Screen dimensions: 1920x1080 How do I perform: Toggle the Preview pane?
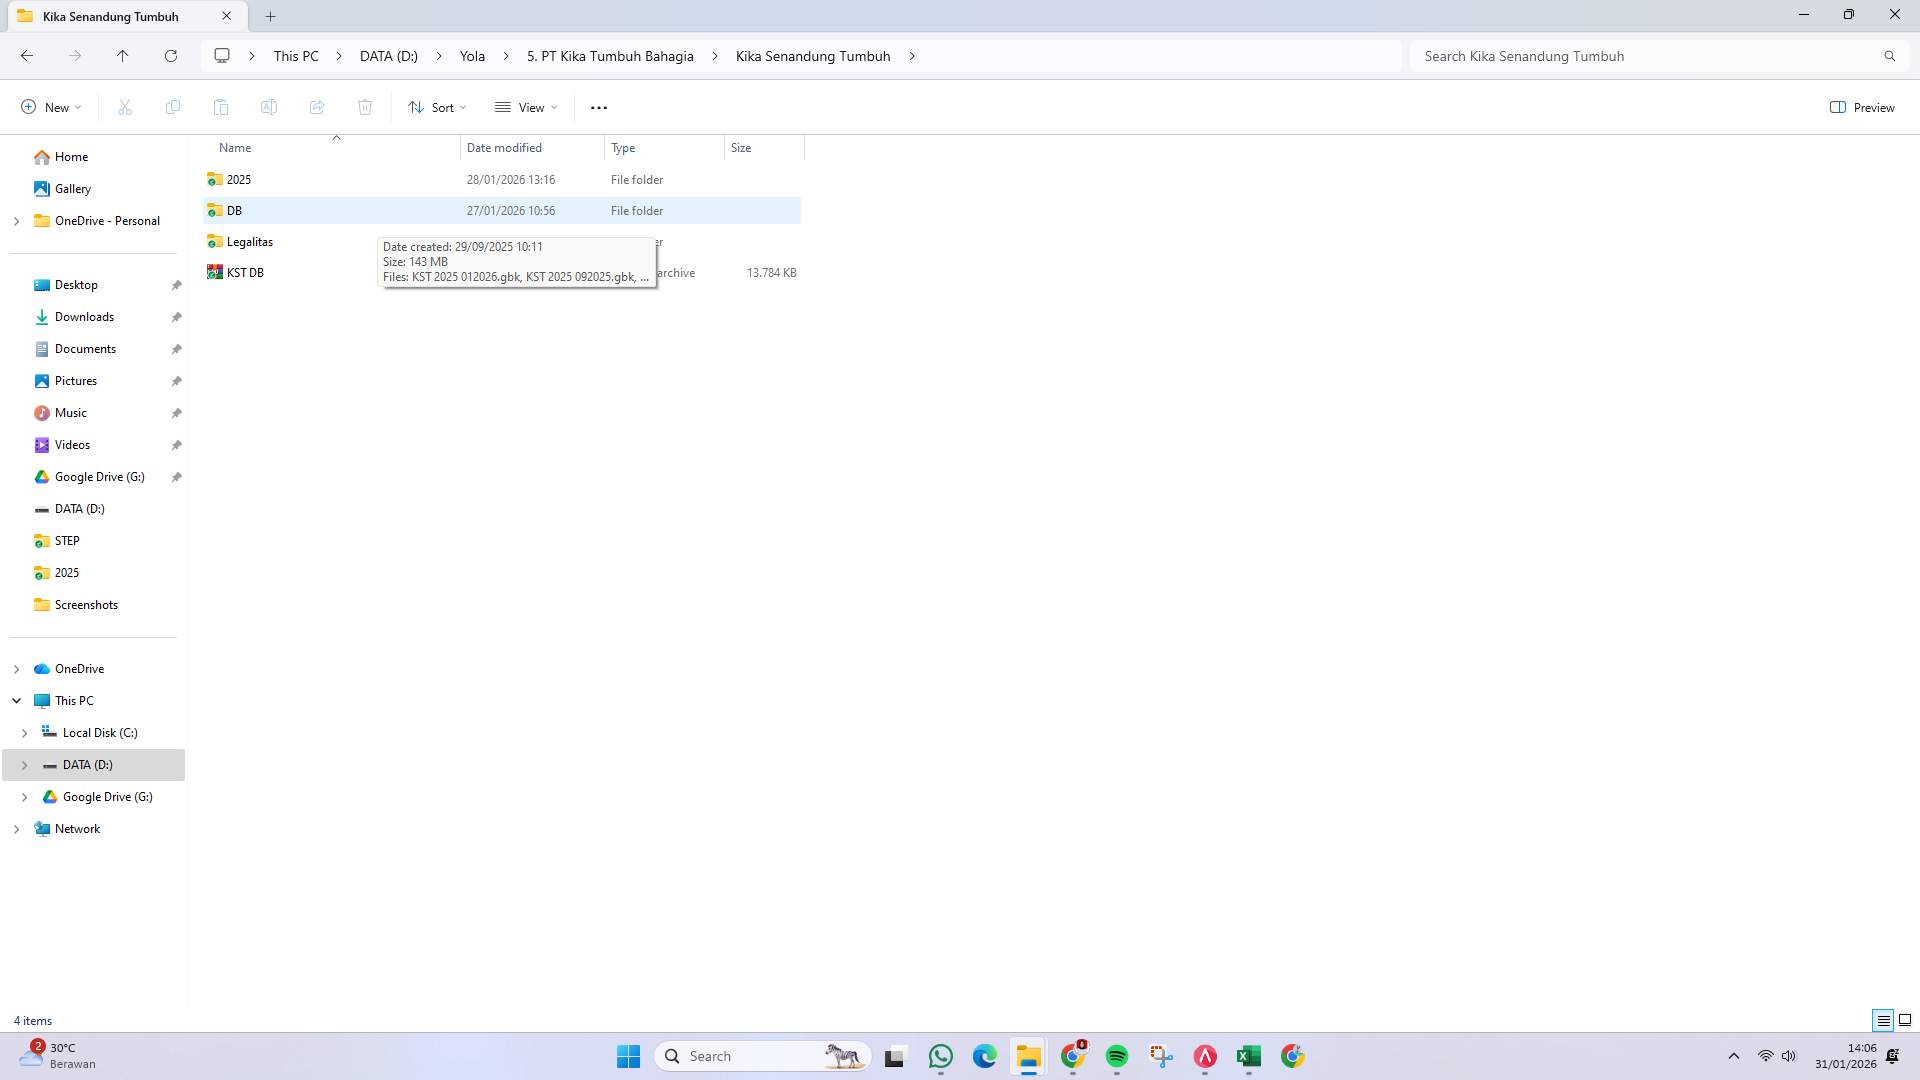pyautogui.click(x=1862, y=107)
